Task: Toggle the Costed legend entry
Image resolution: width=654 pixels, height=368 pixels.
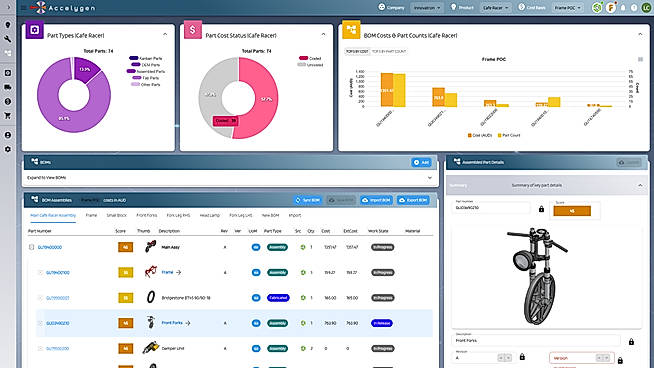Action: tap(310, 58)
